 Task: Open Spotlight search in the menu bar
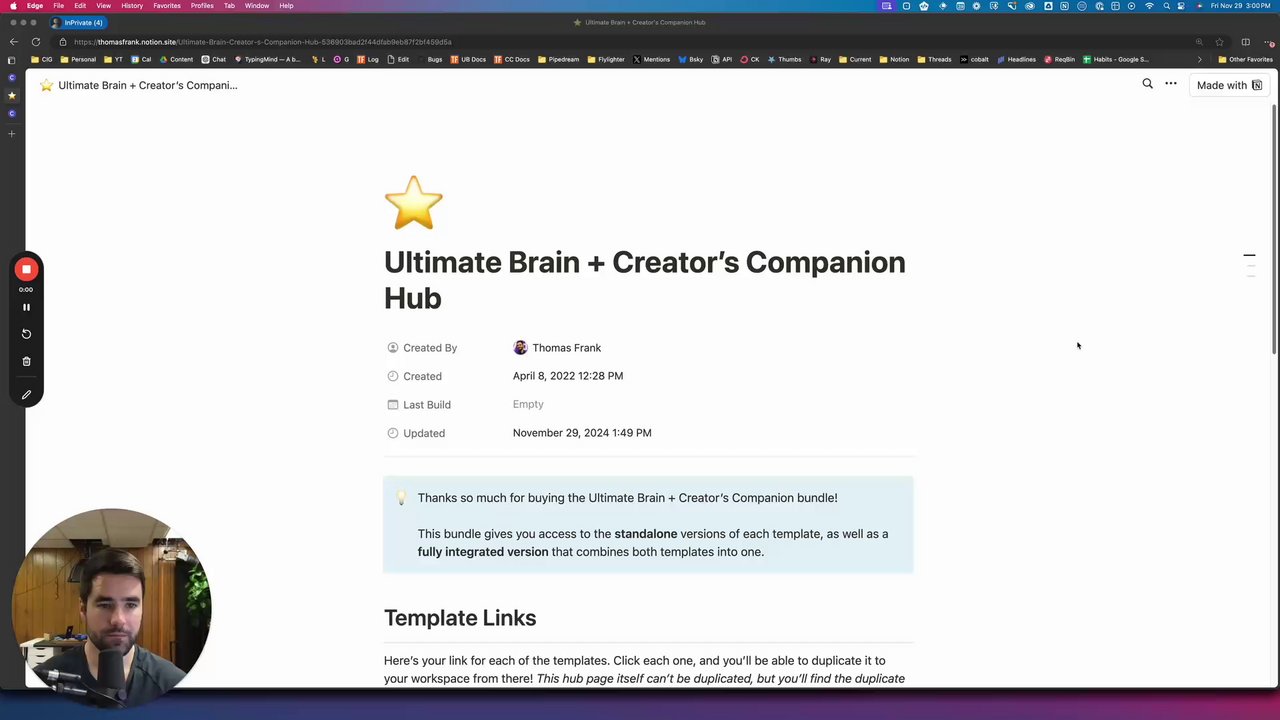(x=1166, y=6)
